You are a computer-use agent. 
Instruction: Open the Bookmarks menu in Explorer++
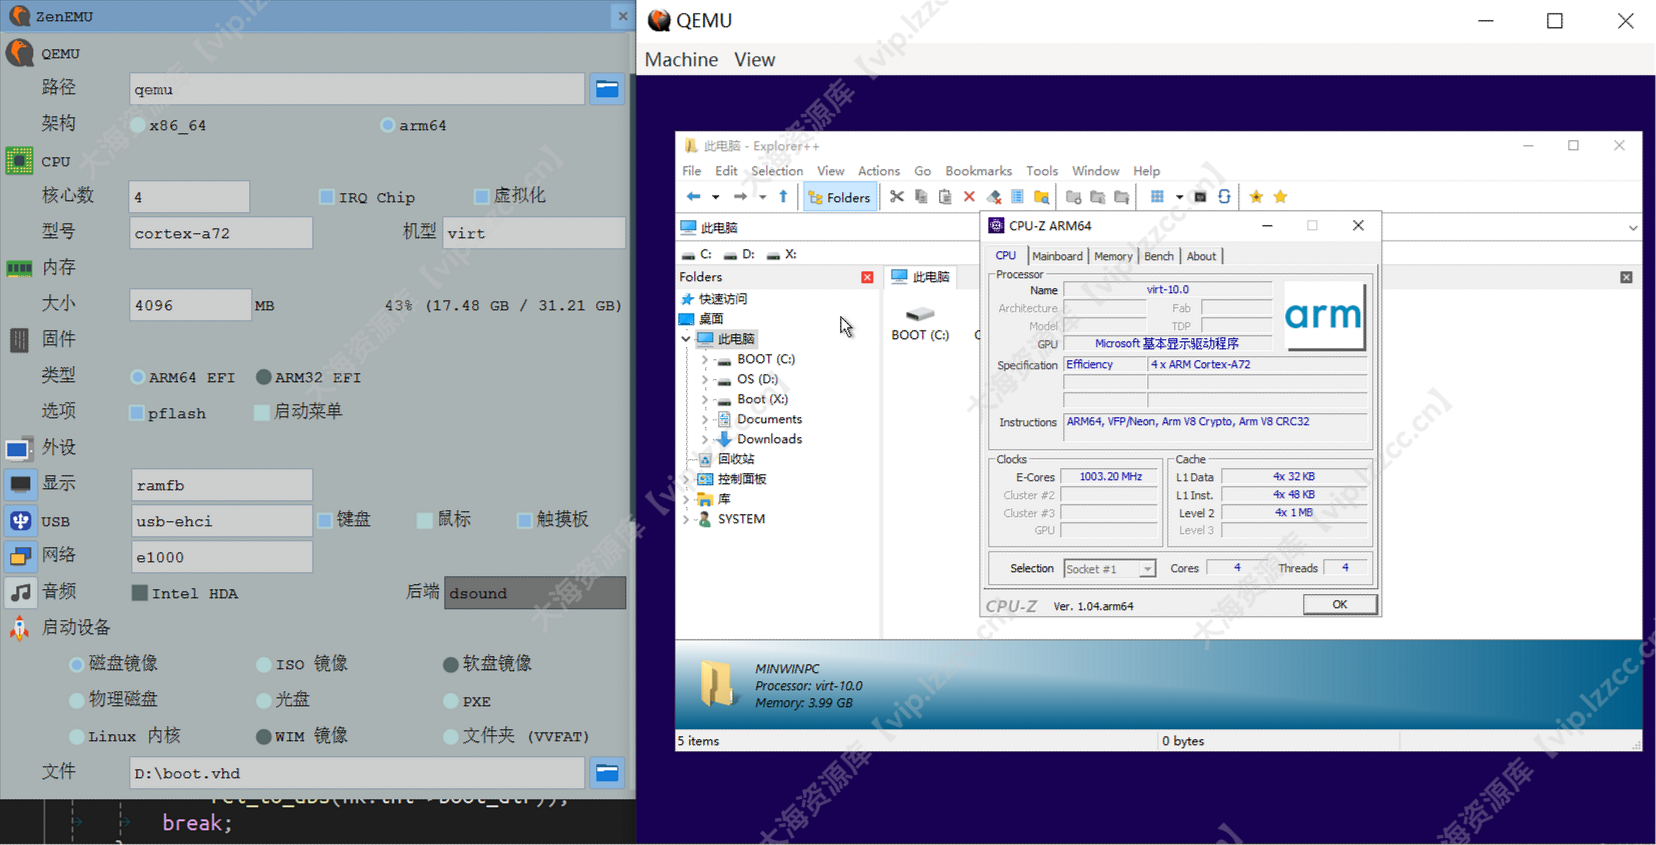coord(978,171)
